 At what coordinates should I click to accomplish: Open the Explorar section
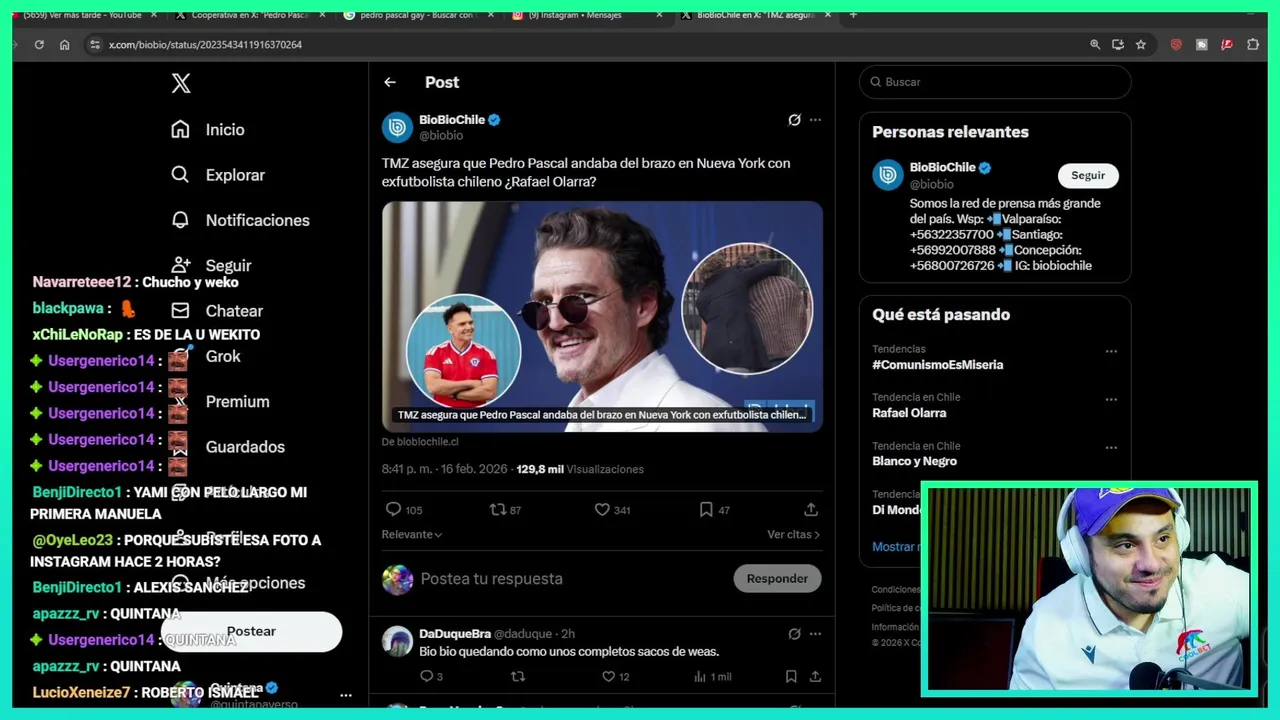pos(218,175)
